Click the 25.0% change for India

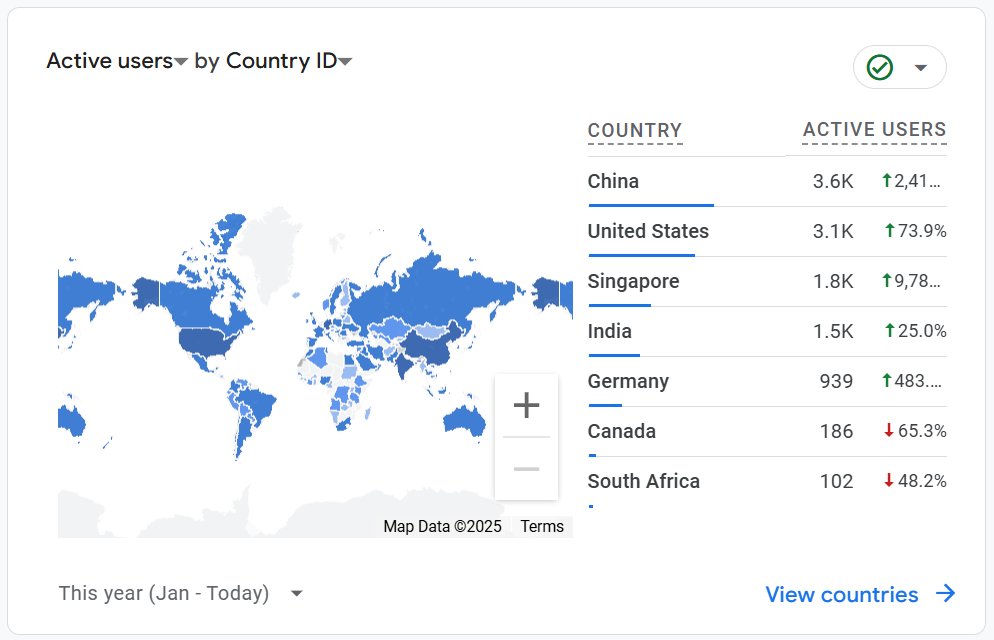pos(915,331)
